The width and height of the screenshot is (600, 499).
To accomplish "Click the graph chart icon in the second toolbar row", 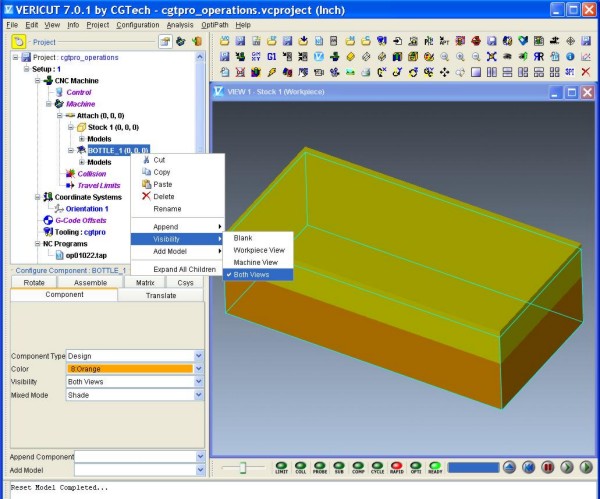I will (x=585, y=57).
